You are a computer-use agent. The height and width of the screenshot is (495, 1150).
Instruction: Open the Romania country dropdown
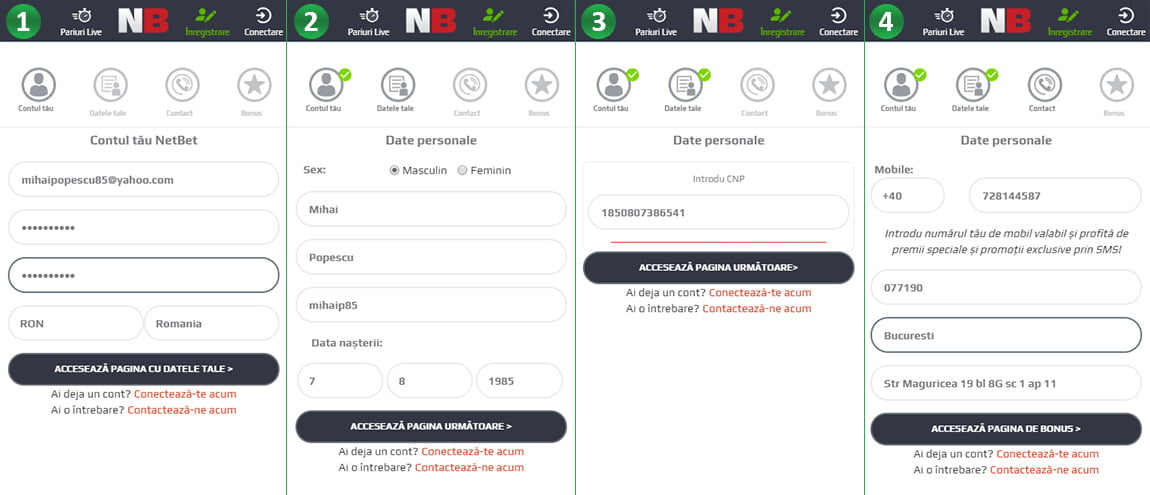click(211, 323)
